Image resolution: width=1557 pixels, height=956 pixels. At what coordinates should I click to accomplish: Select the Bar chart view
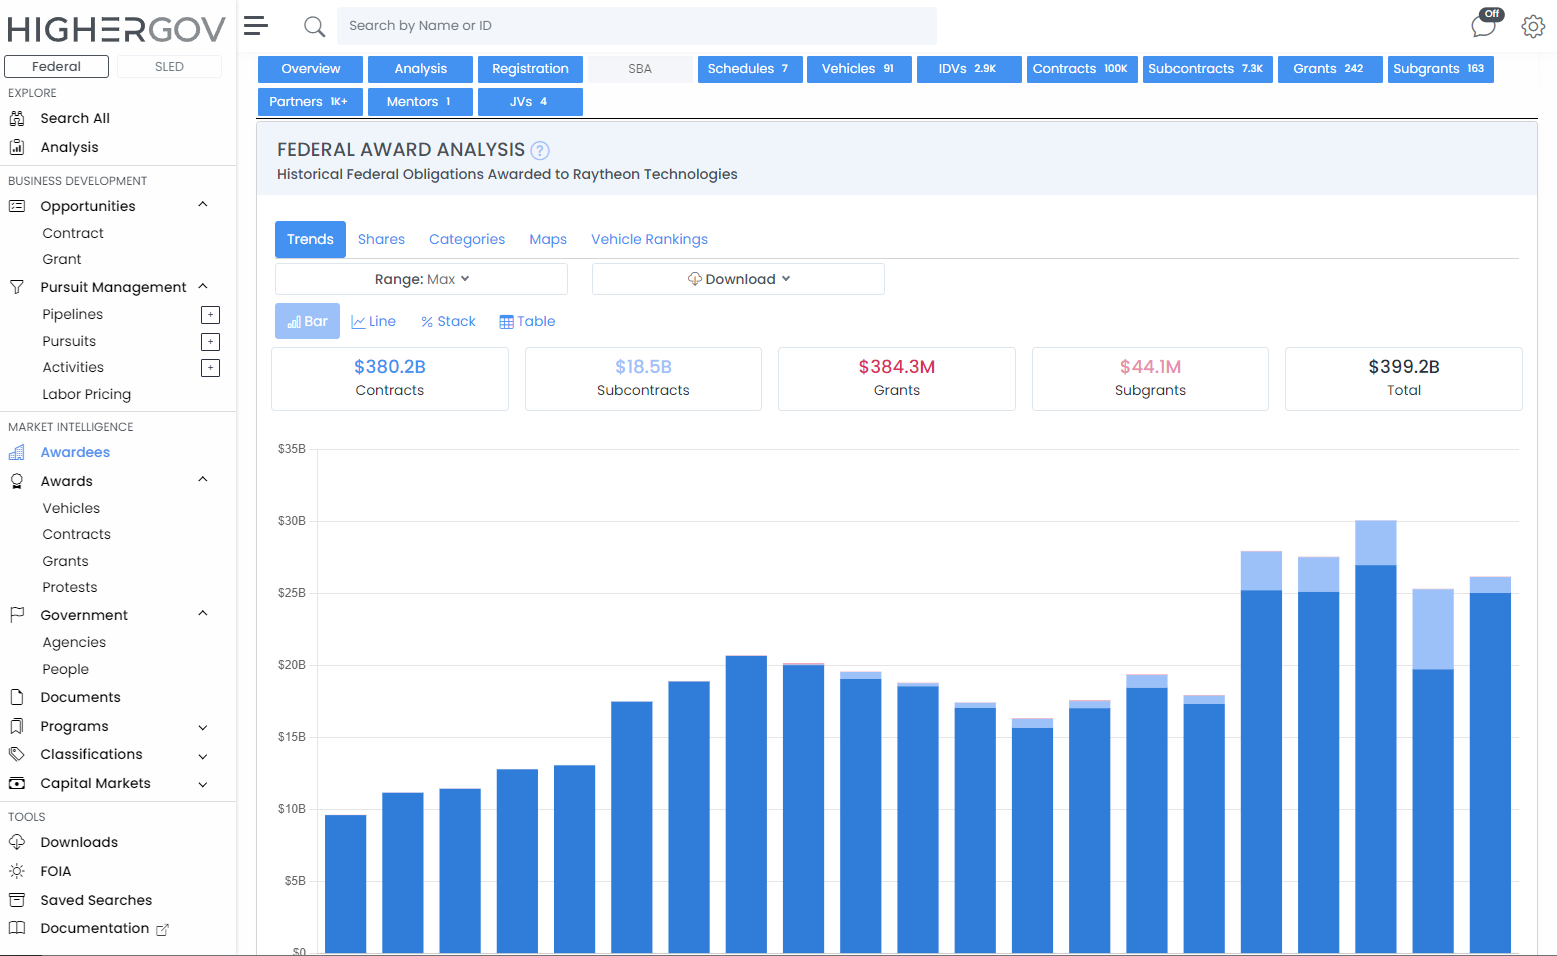[x=308, y=321]
